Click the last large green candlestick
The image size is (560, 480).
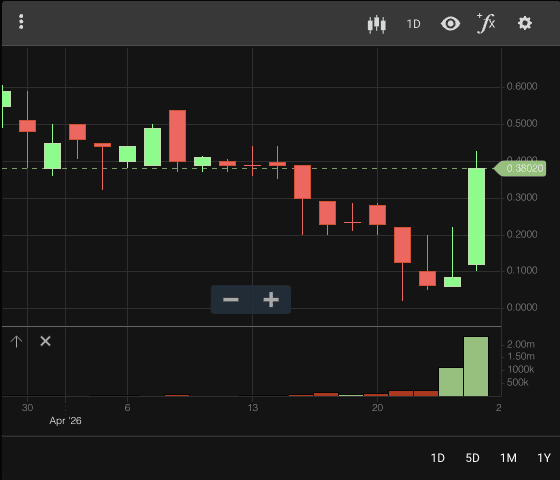click(x=476, y=216)
